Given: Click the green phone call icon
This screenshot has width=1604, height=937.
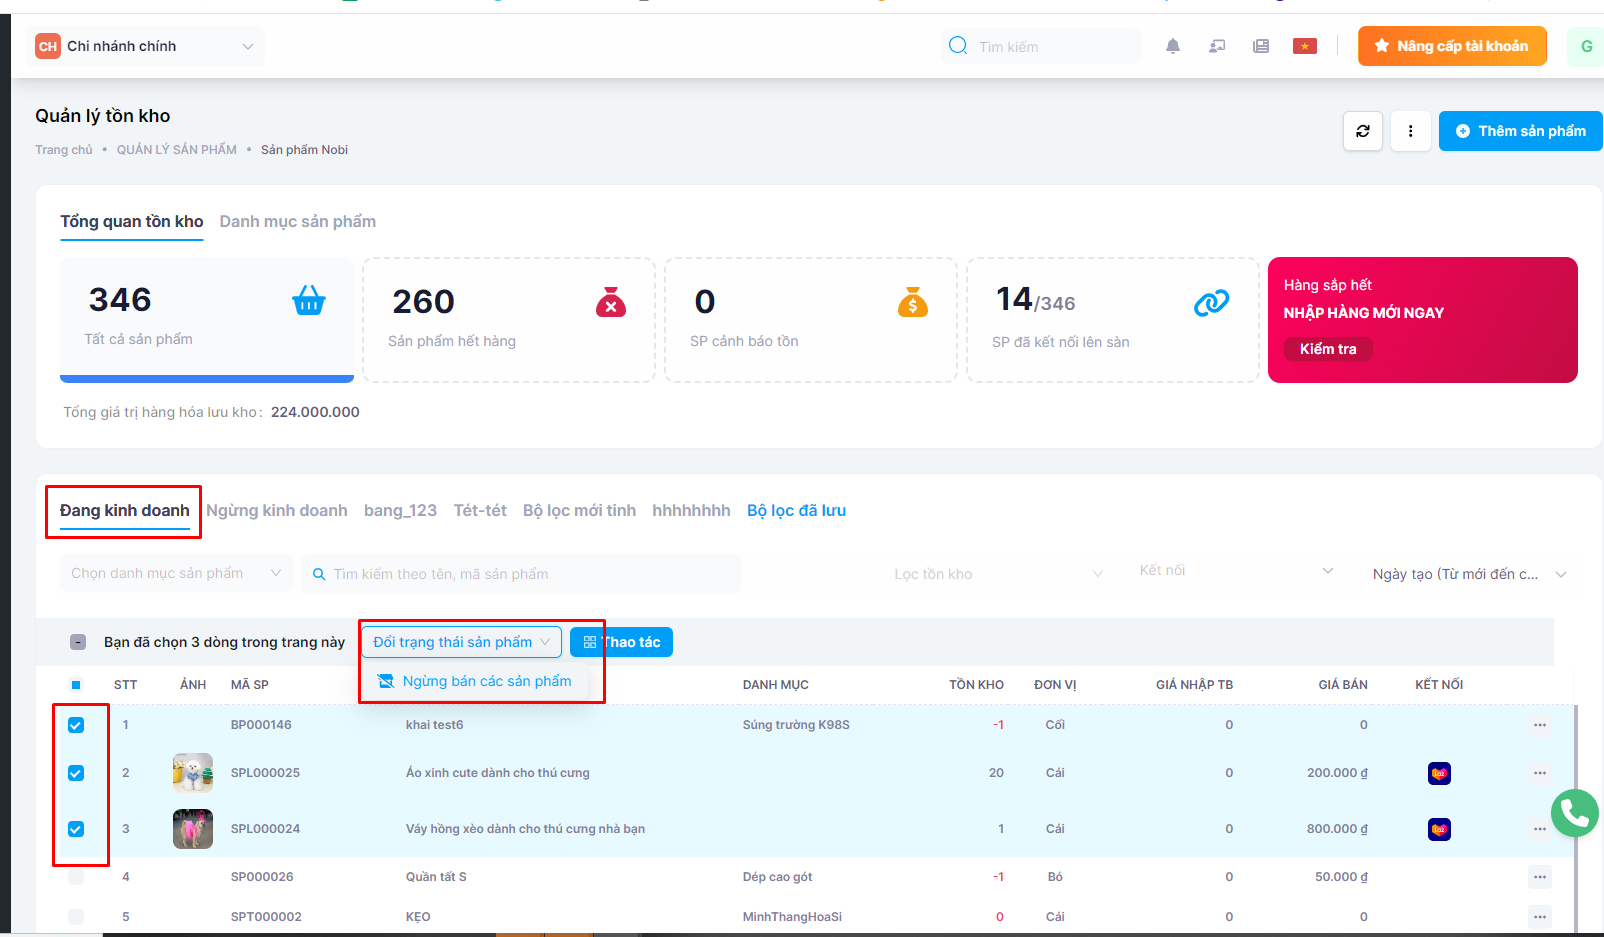Looking at the screenshot, I should pyautogui.click(x=1574, y=813).
